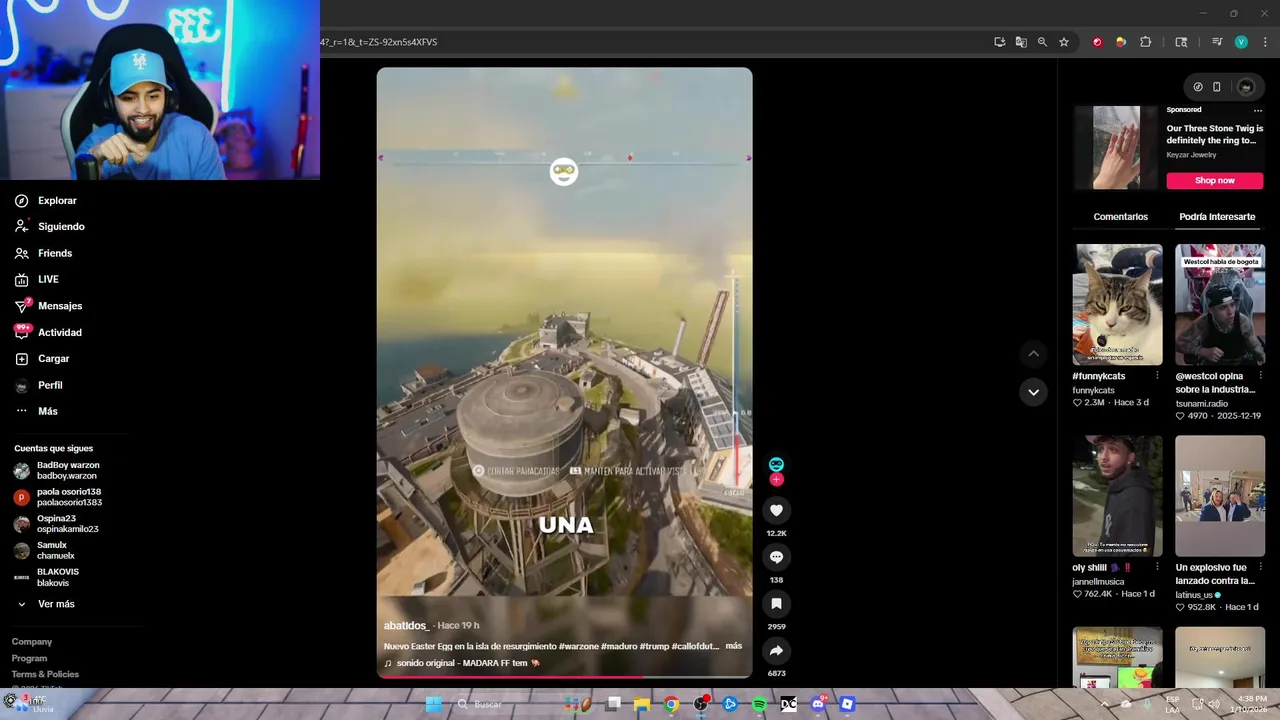Open Chrome extensions puzzle icon
The image size is (1280, 720).
point(1146,42)
